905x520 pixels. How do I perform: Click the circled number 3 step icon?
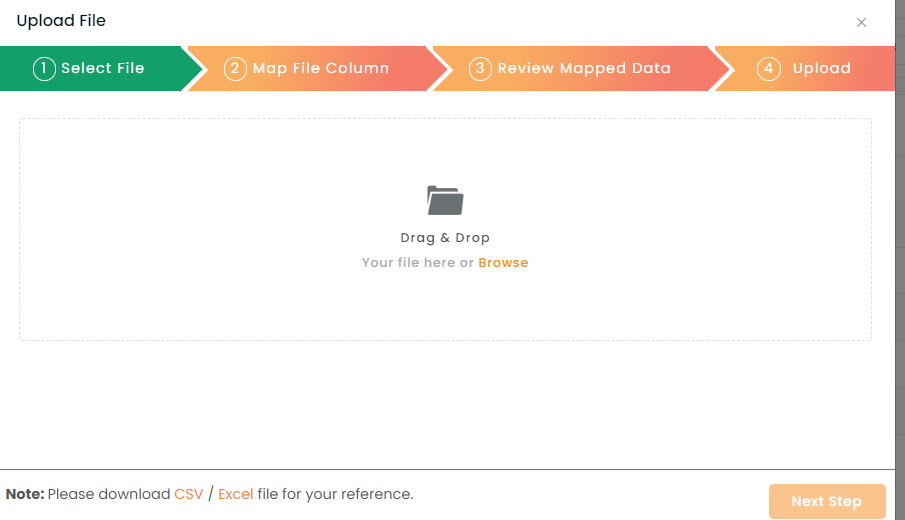[480, 69]
